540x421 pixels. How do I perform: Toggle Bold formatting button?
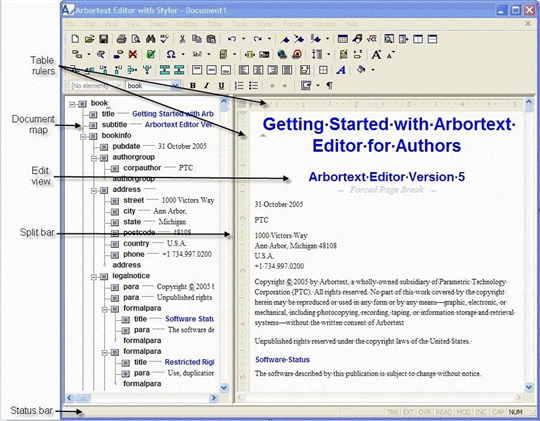tap(193, 86)
